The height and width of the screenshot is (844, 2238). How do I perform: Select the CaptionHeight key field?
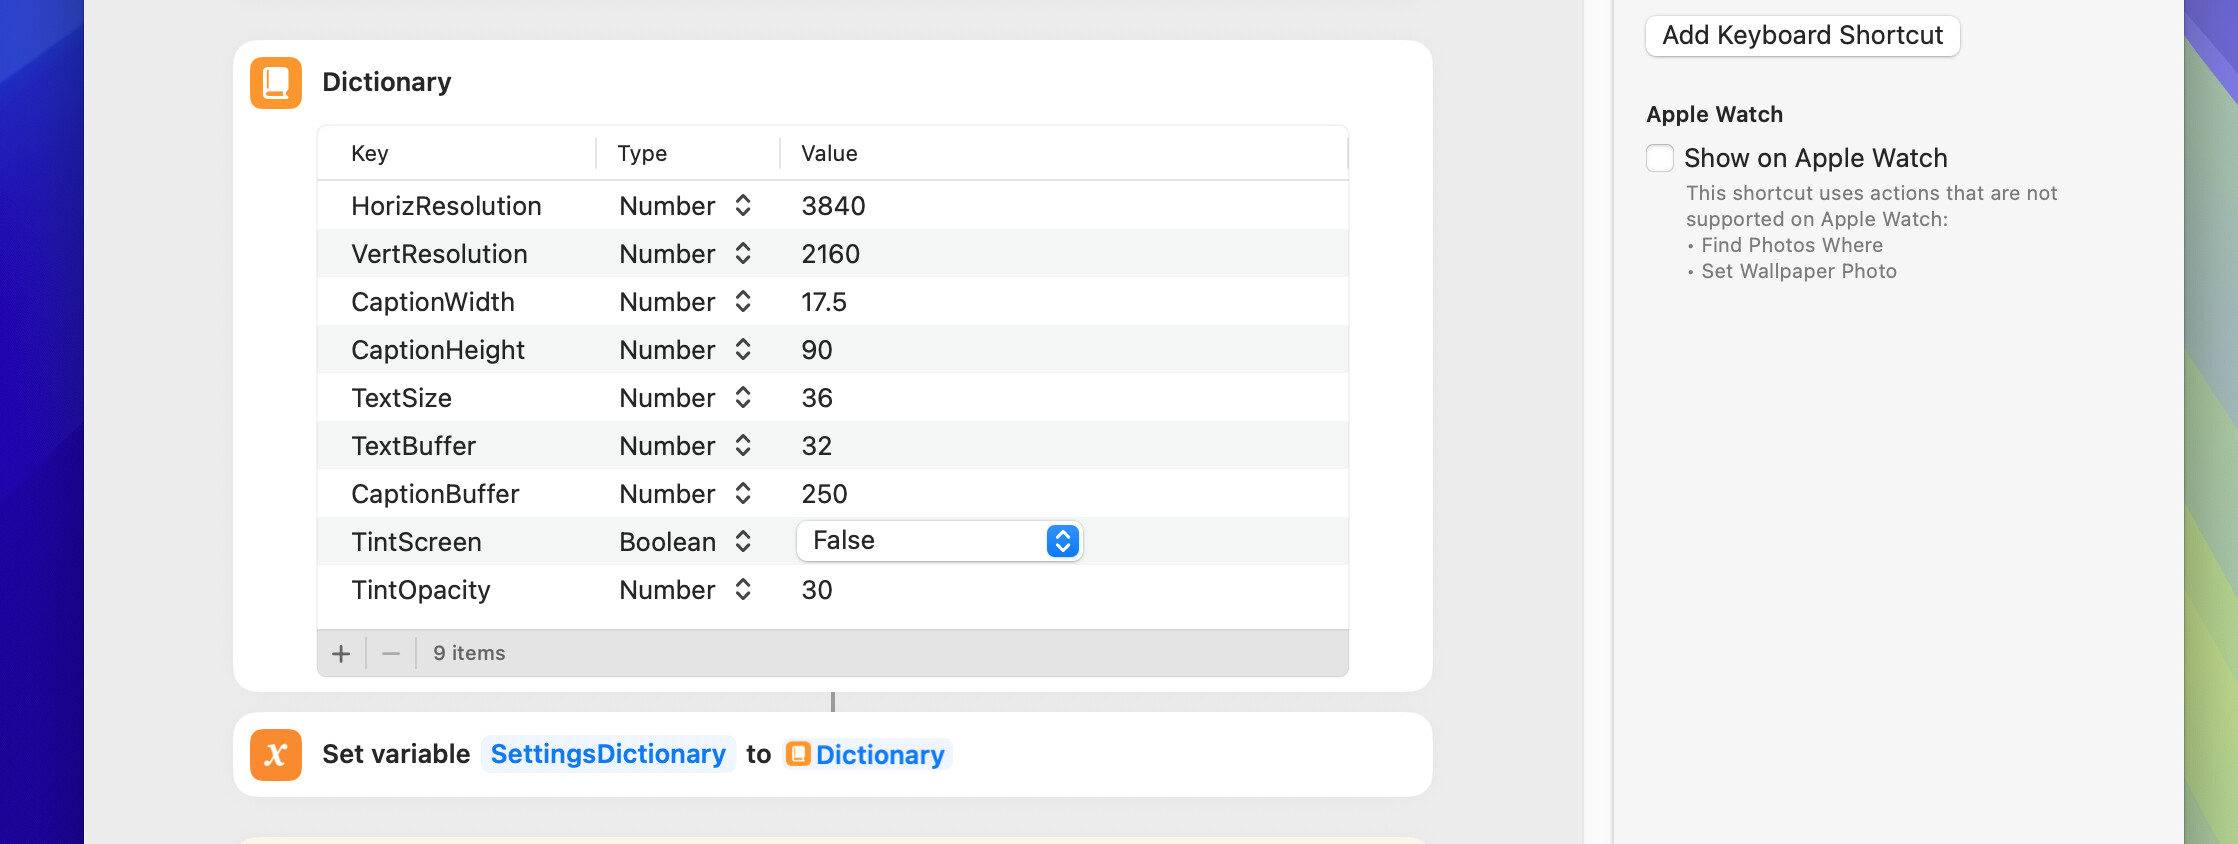click(x=438, y=350)
